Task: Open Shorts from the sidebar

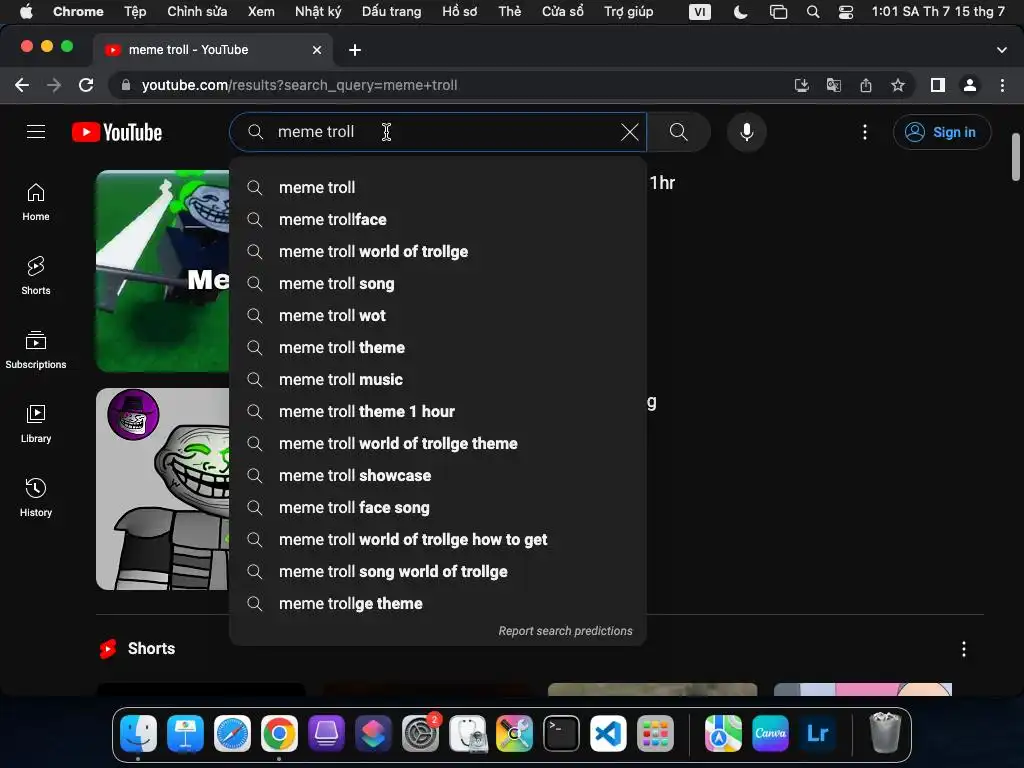Action: [36, 276]
